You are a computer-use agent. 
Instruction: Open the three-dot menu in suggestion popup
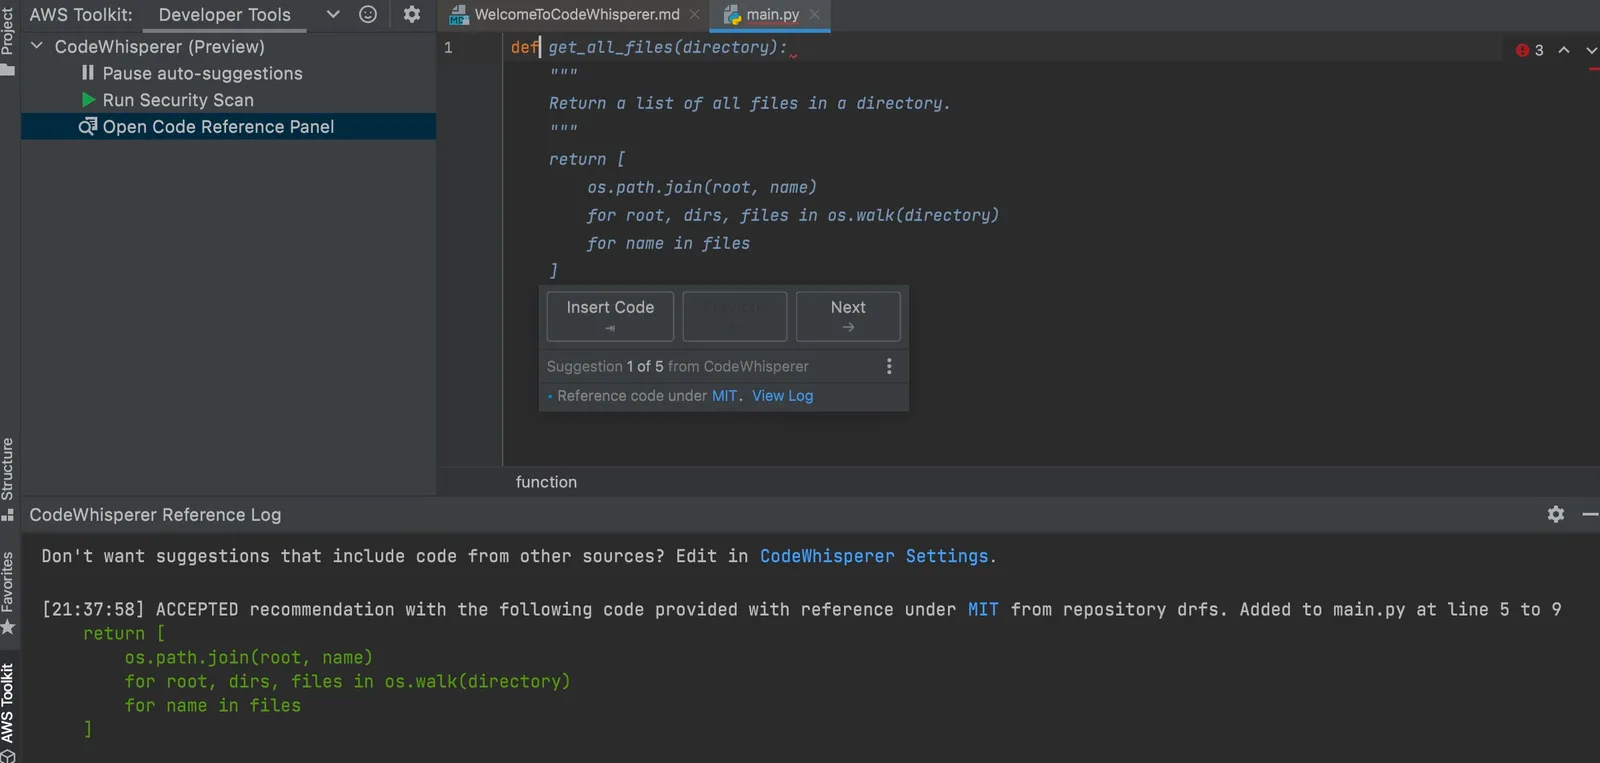(889, 366)
